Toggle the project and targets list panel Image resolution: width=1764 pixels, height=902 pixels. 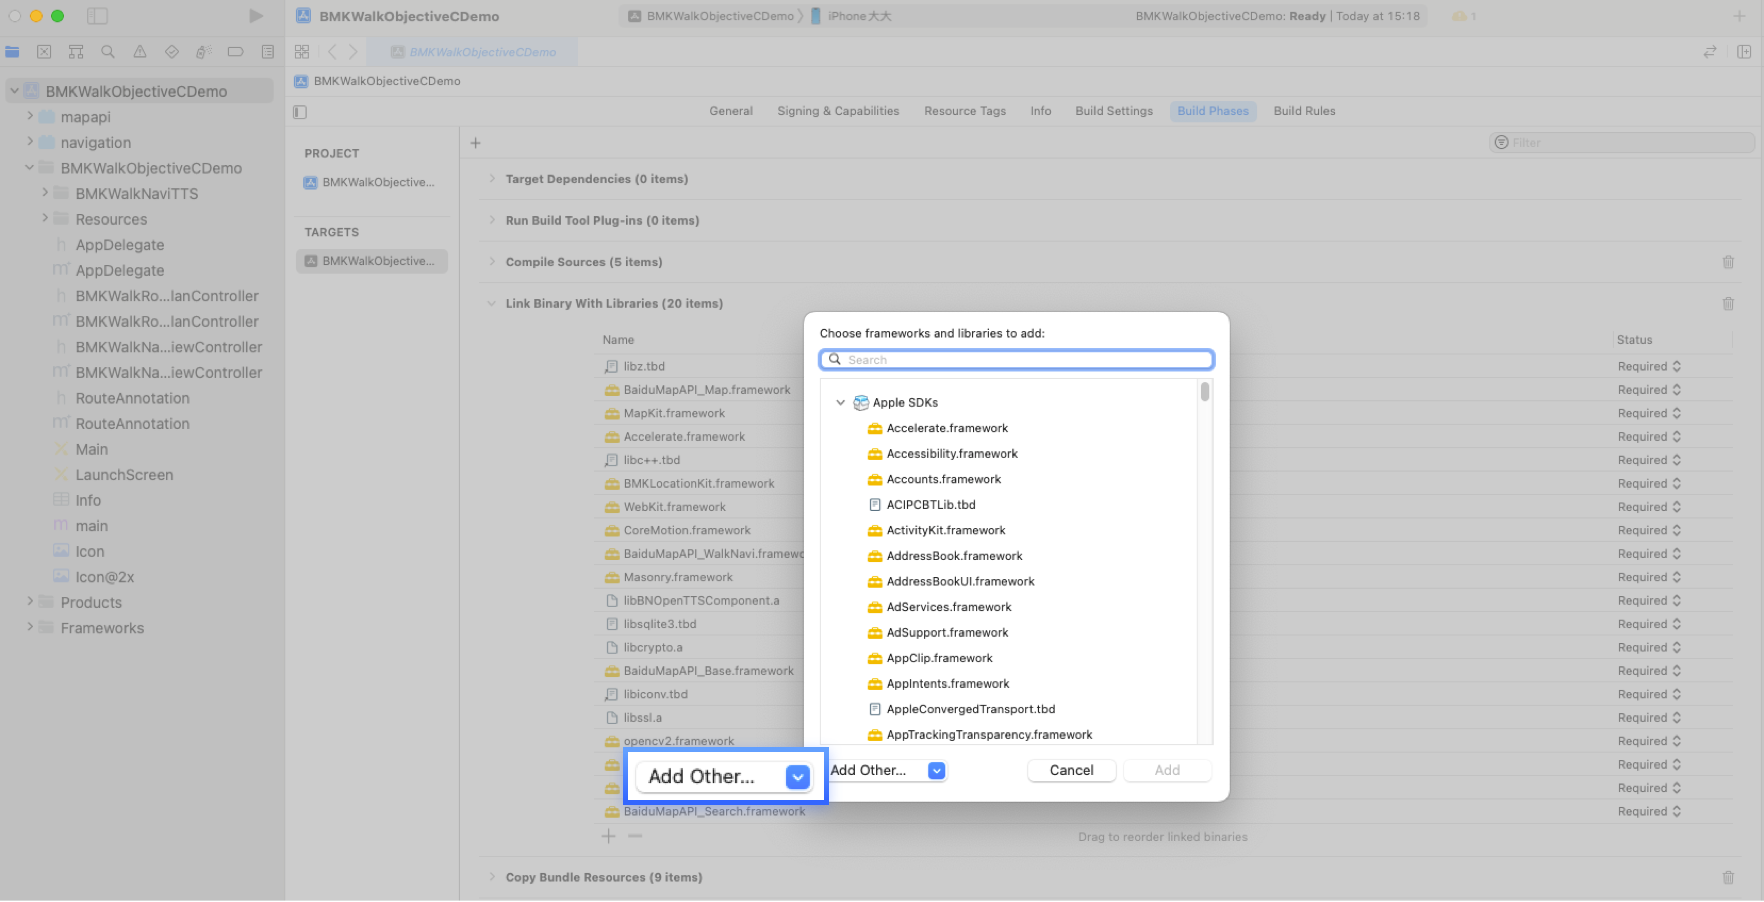point(300,112)
